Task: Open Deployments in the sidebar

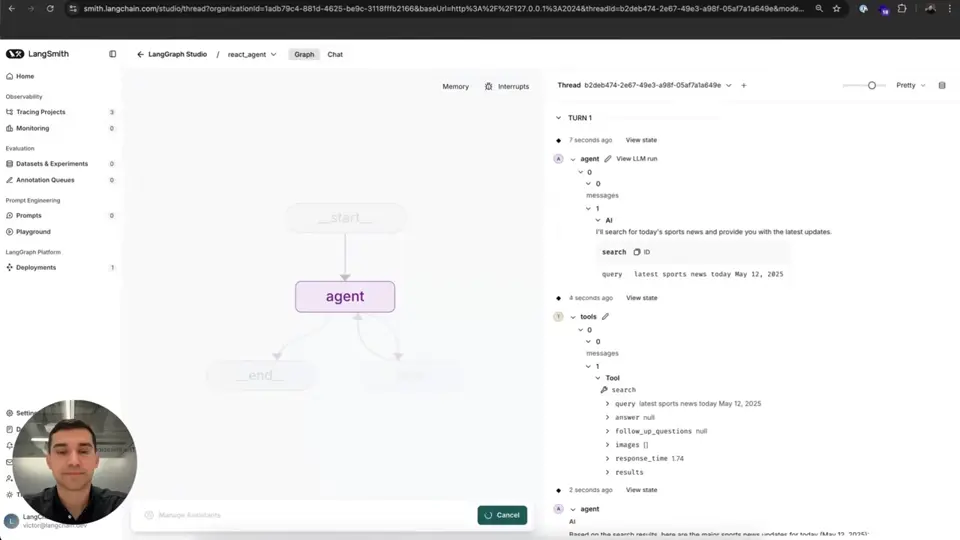Action: point(36,268)
